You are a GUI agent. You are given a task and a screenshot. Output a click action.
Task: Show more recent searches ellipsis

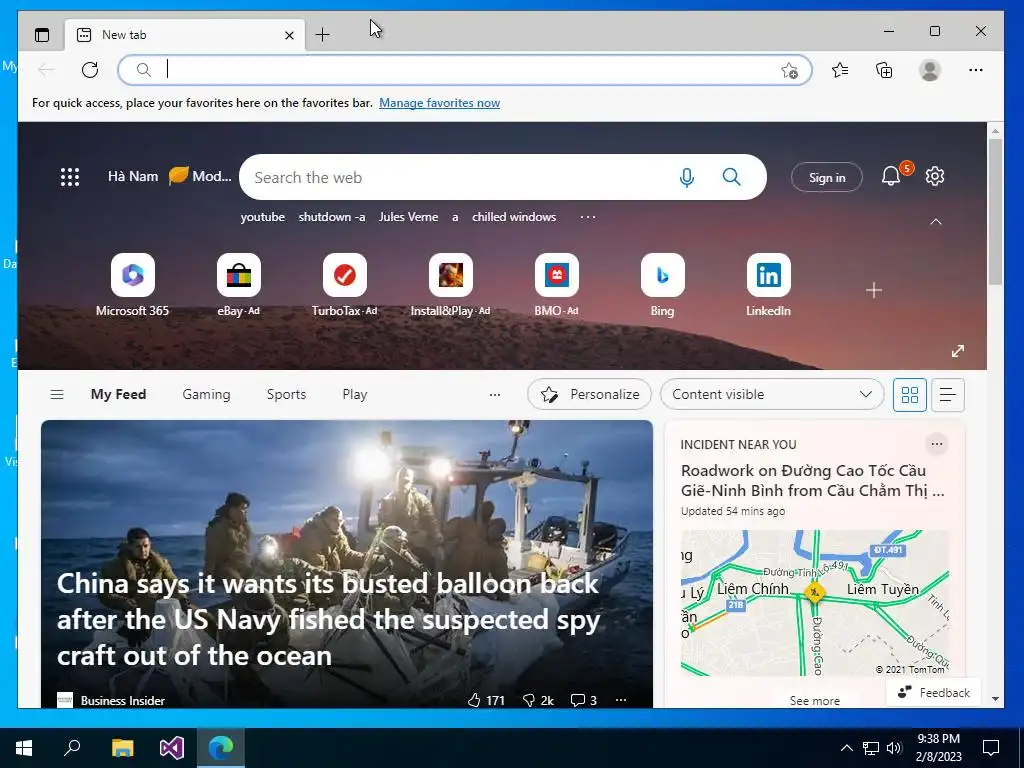588,217
